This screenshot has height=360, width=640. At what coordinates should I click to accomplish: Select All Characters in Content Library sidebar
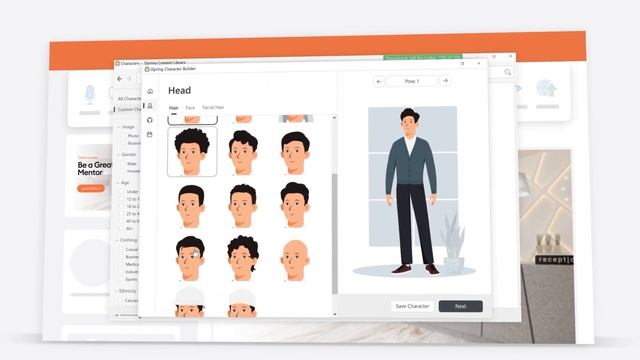click(129, 99)
